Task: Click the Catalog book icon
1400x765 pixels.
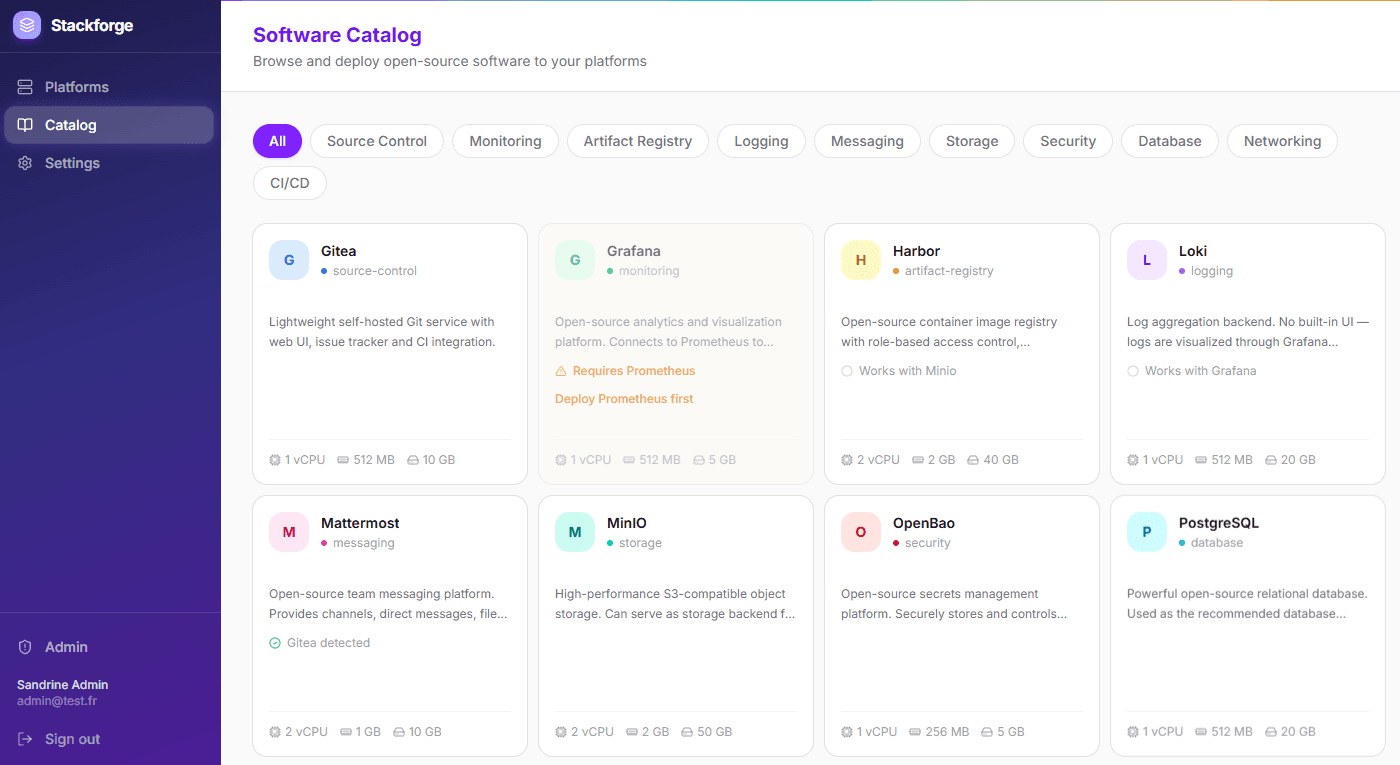Action: (x=25, y=125)
